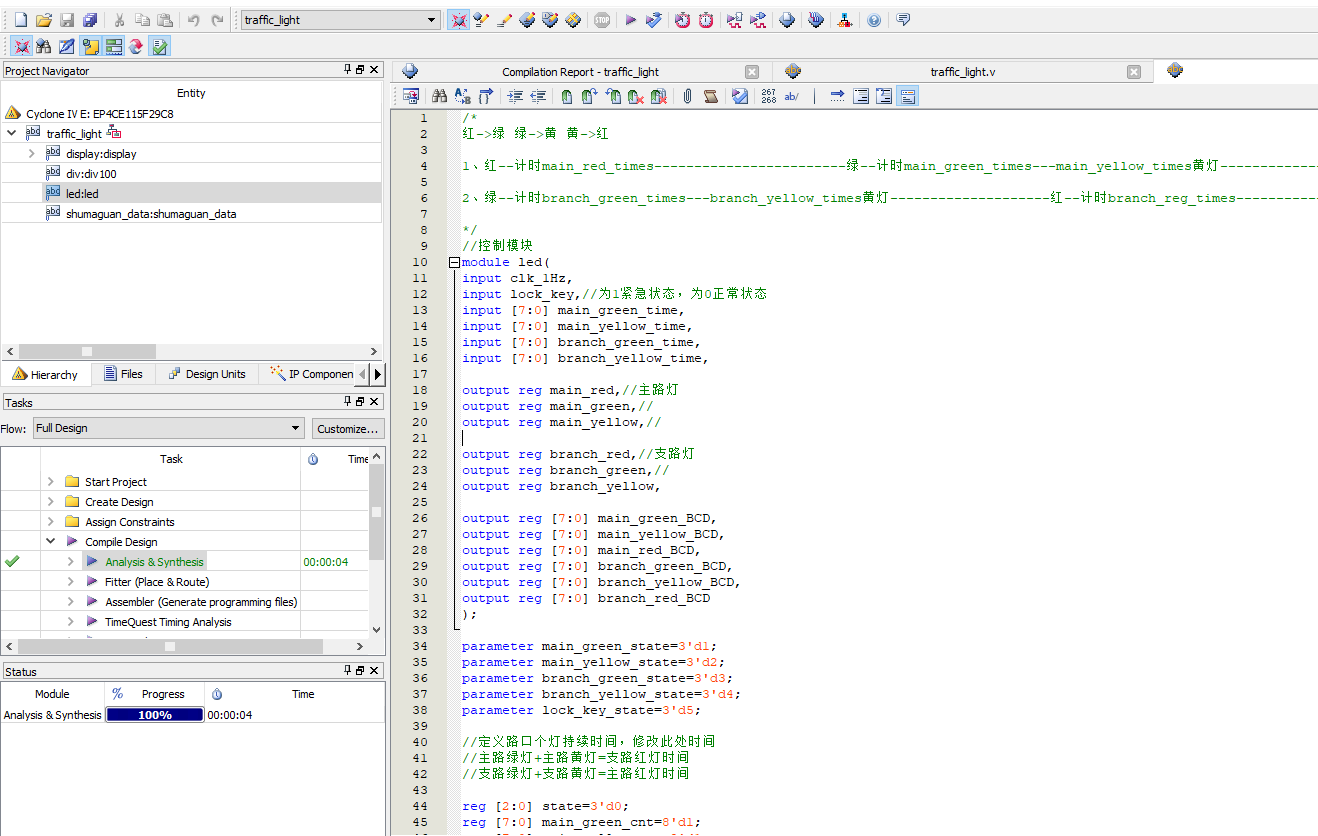The image size is (1318, 836).
Task: Switch to the Hierarchy tab
Action: (x=45, y=374)
